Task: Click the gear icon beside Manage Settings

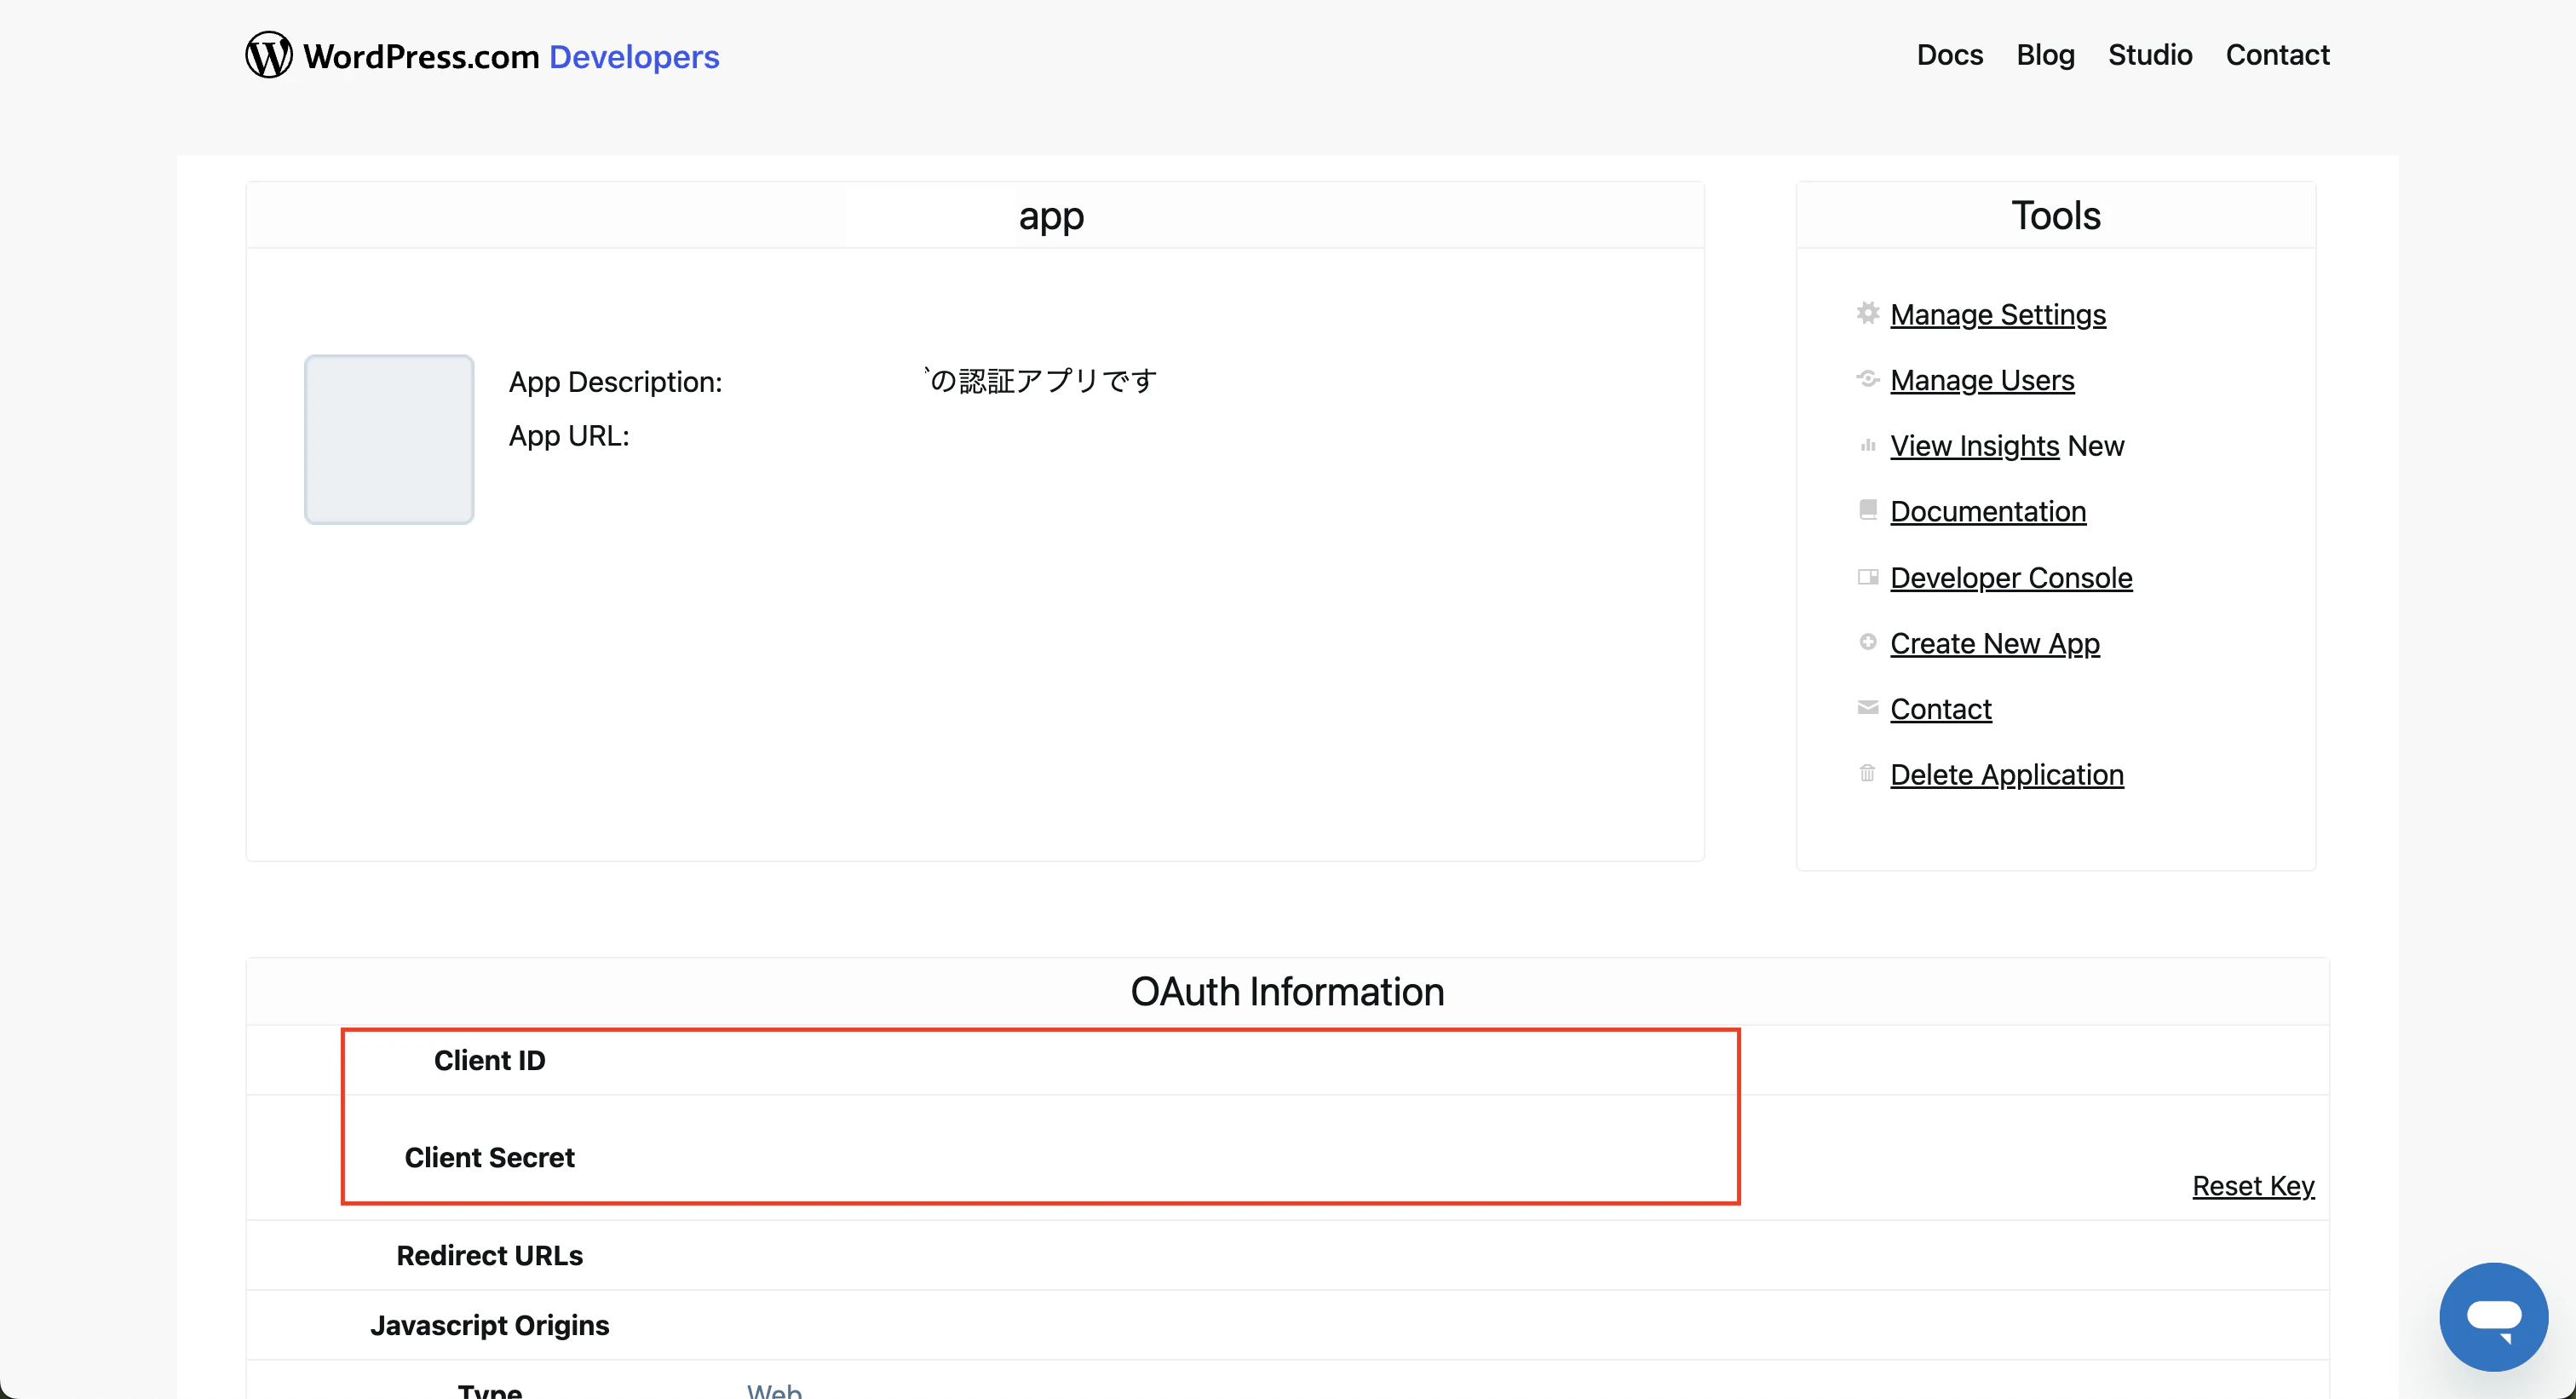Action: point(1867,313)
